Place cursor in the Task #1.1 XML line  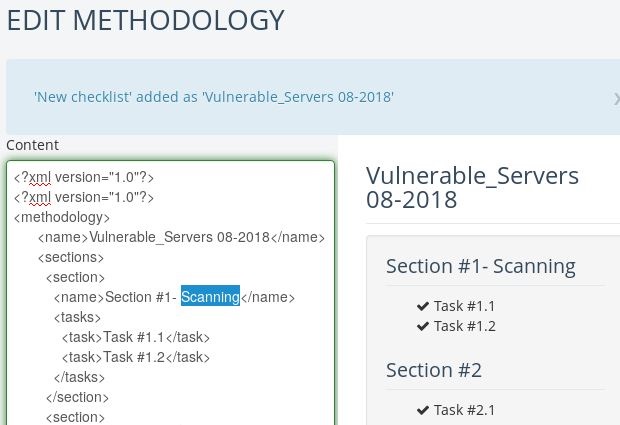[135, 337]
